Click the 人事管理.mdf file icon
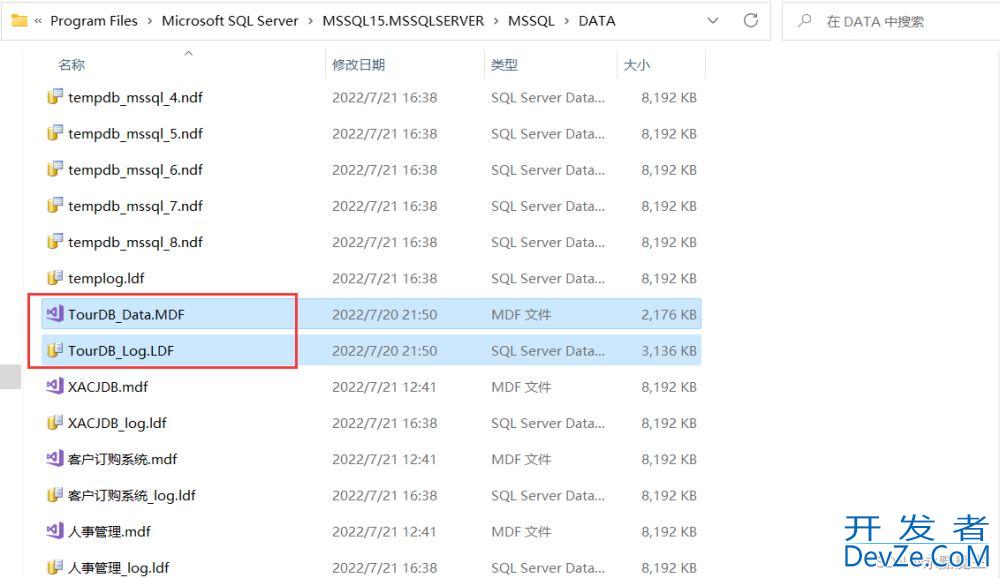Image resolution: width=1000 pixels, height=578 pixels. point(55,531)
